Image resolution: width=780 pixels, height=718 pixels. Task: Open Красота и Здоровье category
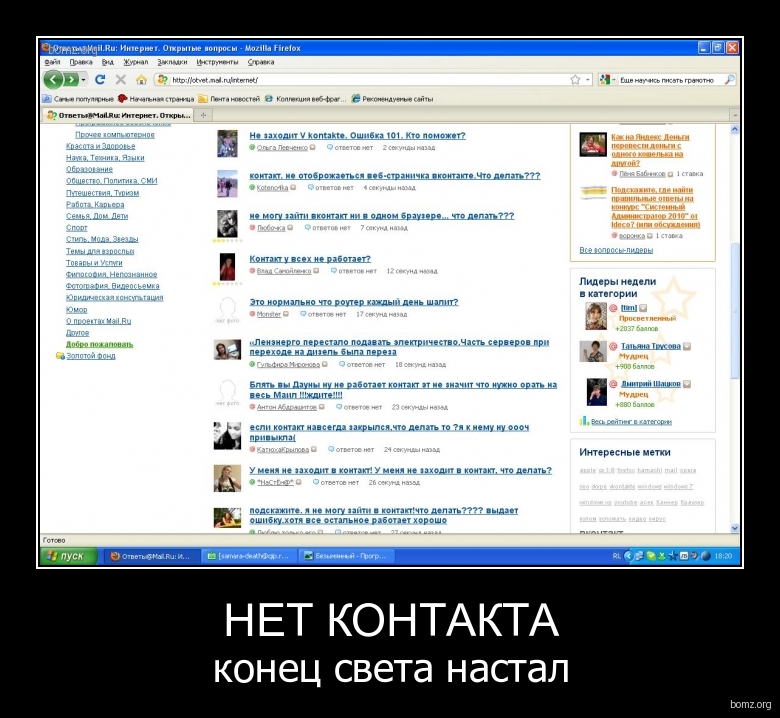coord(100,146)
